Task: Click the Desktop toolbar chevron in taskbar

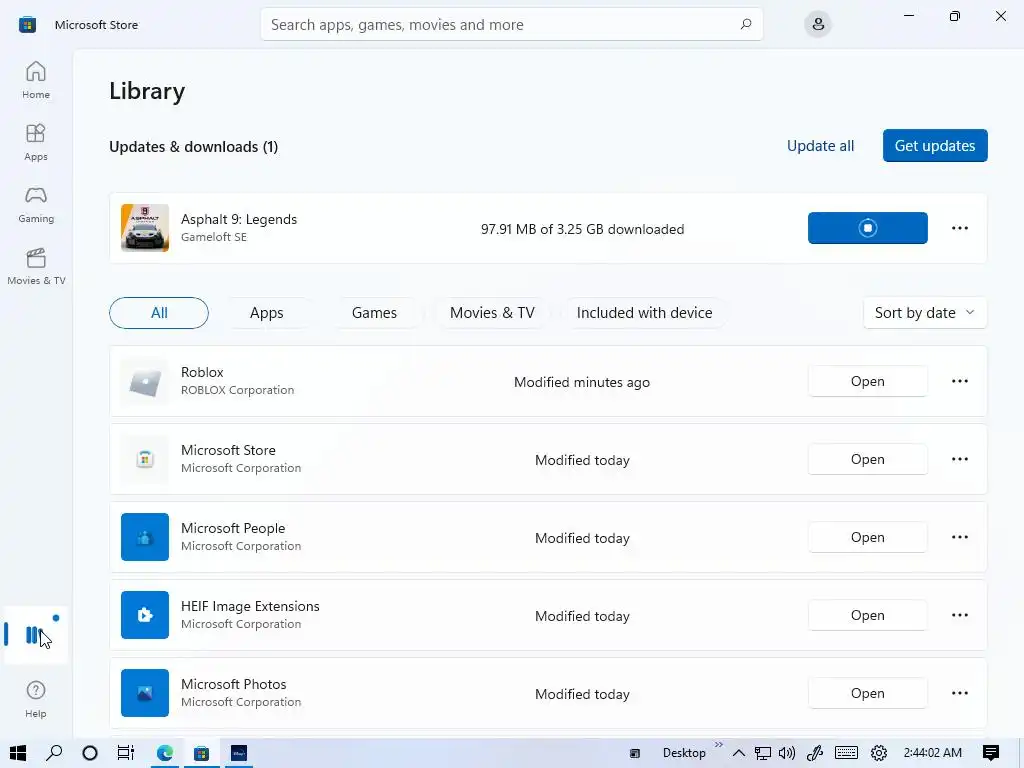Action: [719, 744]
